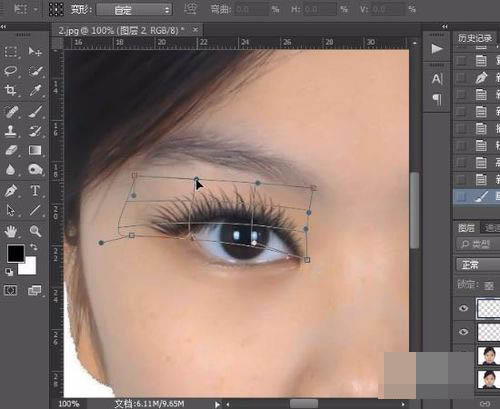
Task: Select the History Brush tool
Action: coord(35,131)
